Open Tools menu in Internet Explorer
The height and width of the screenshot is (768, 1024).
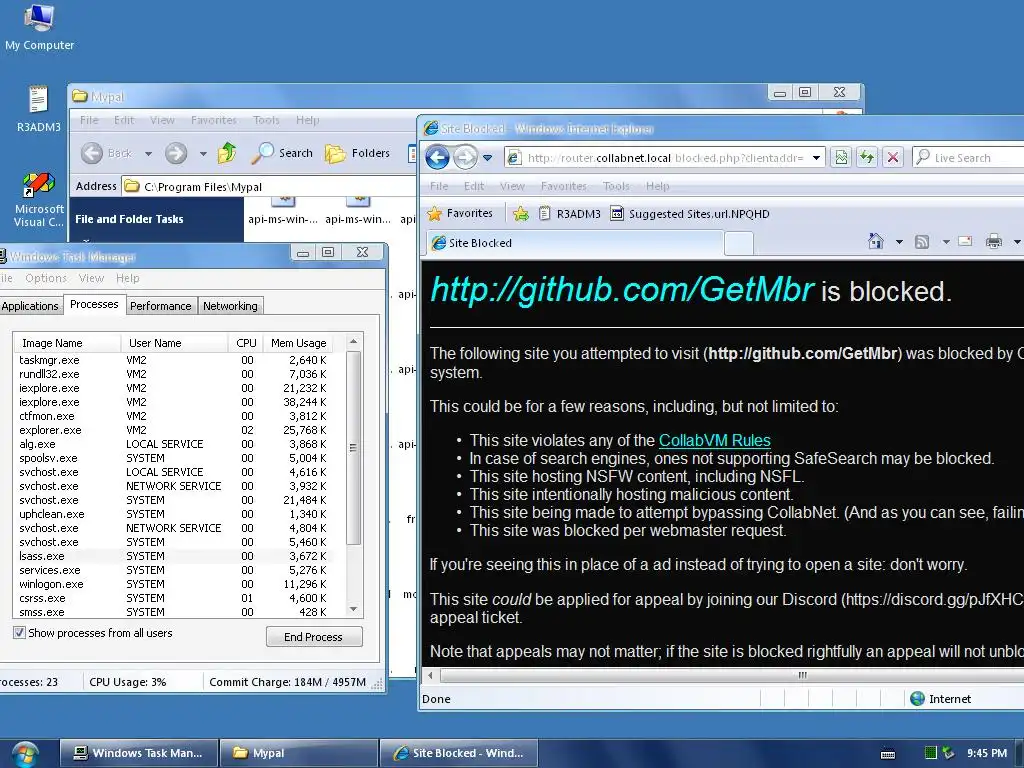click(616, 186)
